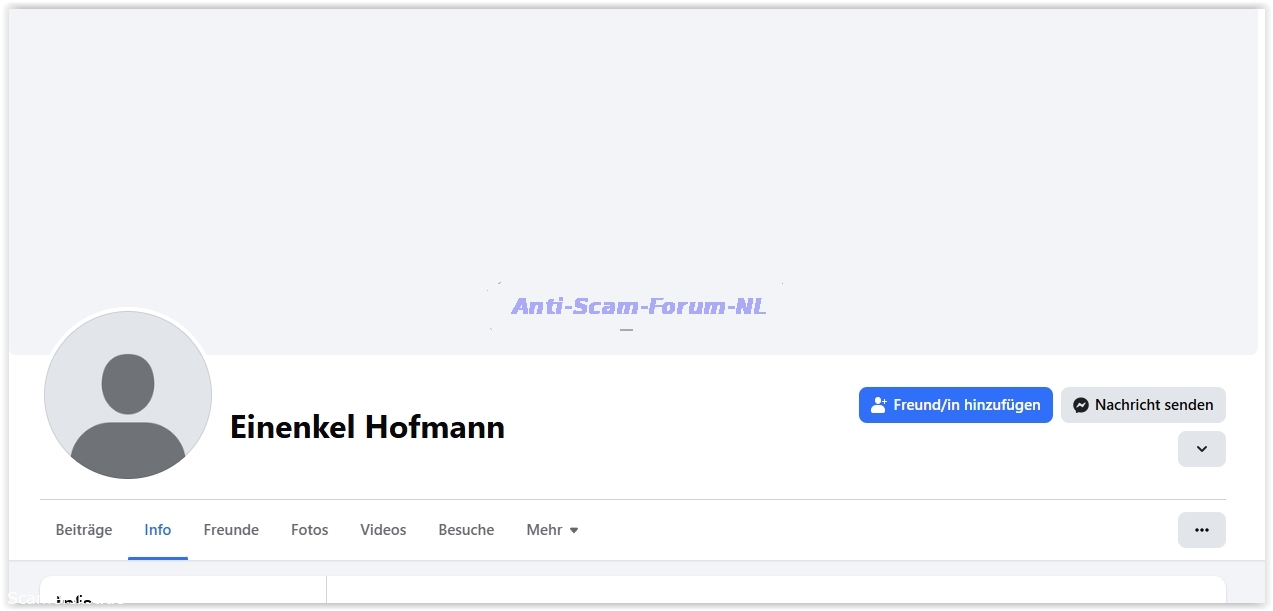Expand the chevron button below Nachricht senden
The width and height of the screenshot is (1273, 611).
[x=1201, y=449]
